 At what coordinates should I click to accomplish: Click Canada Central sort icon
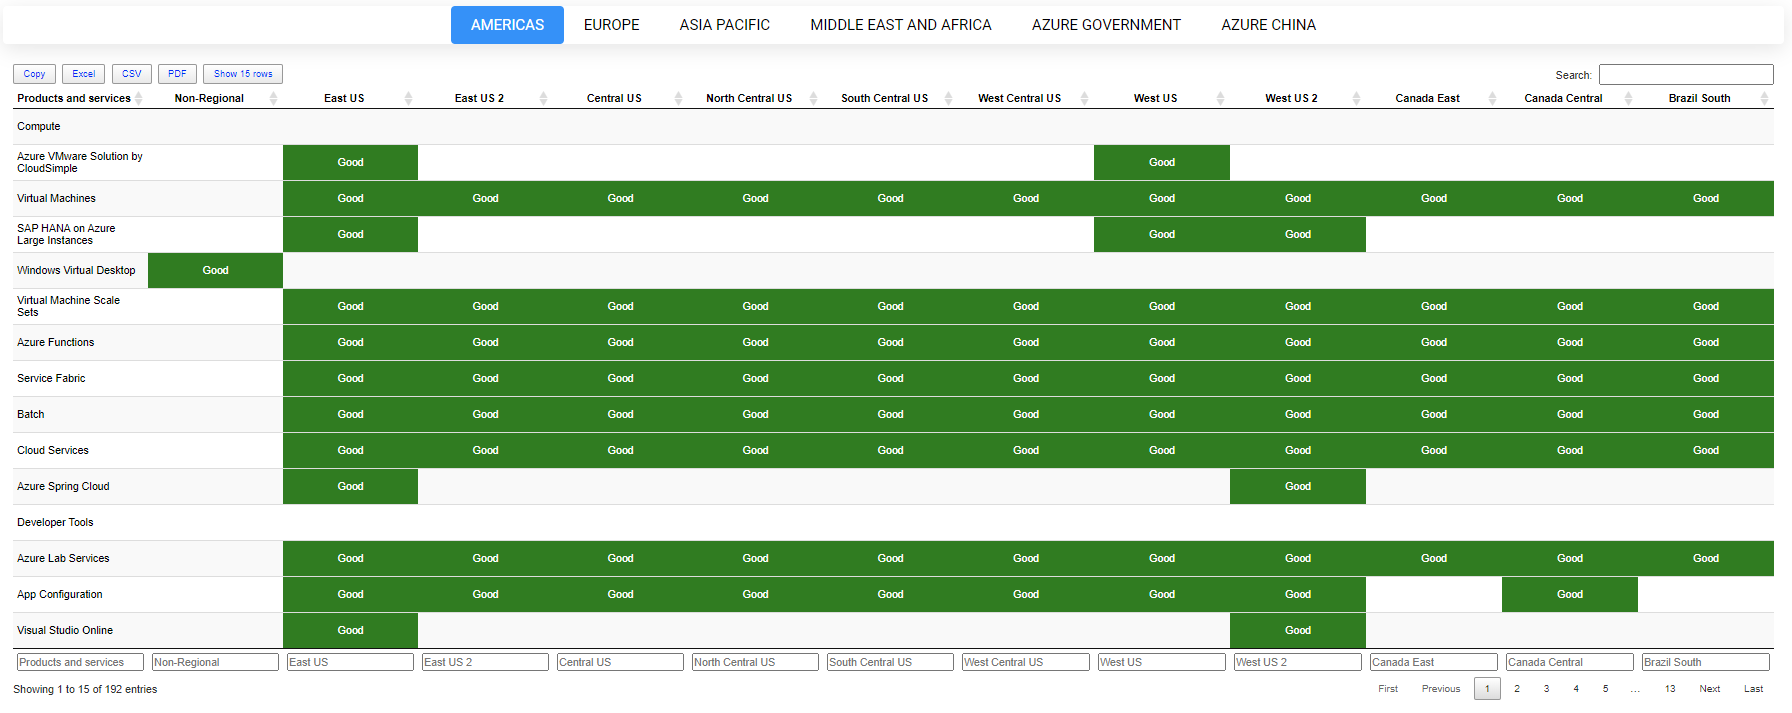pos(1628,98)
